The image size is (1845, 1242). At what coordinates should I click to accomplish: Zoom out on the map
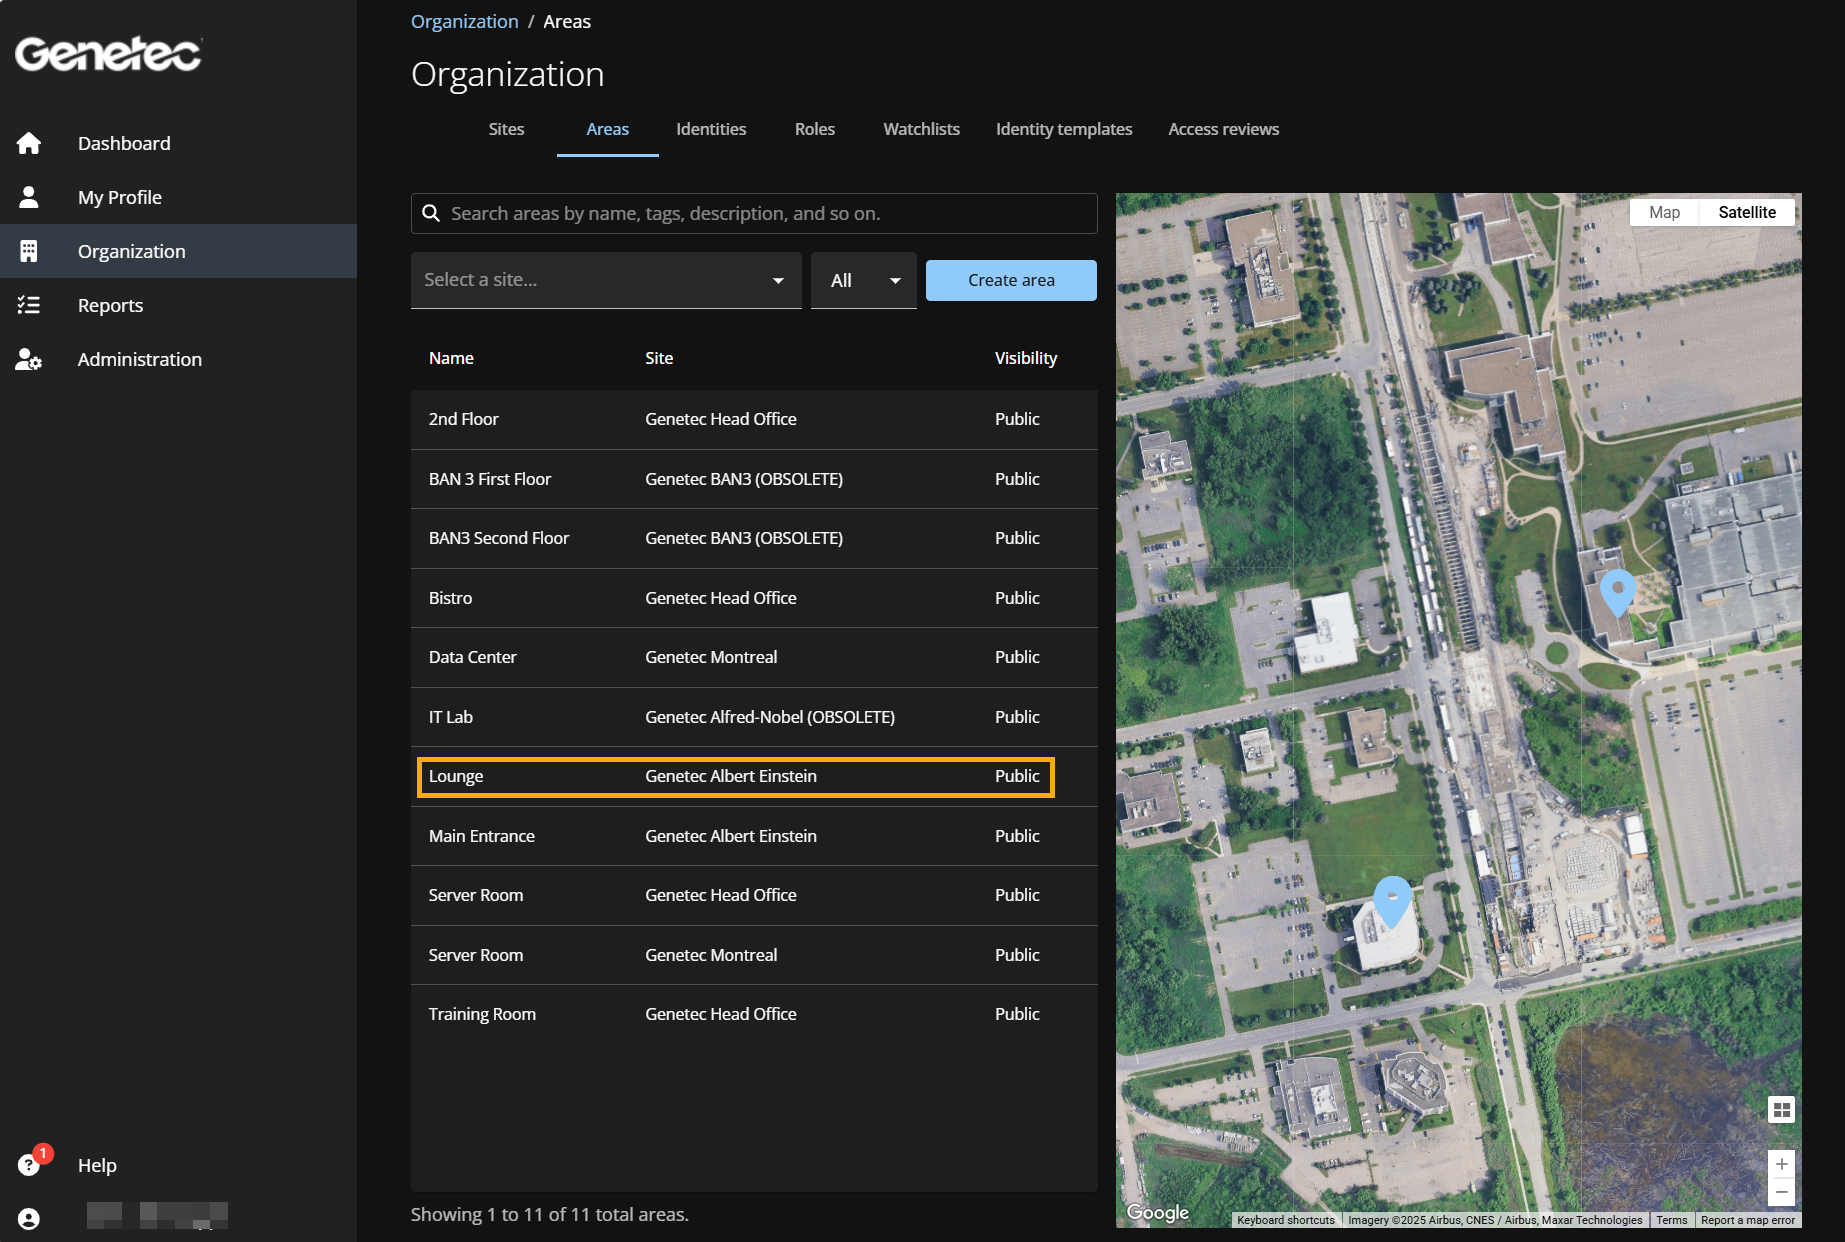click(x=1781, y=1192)
